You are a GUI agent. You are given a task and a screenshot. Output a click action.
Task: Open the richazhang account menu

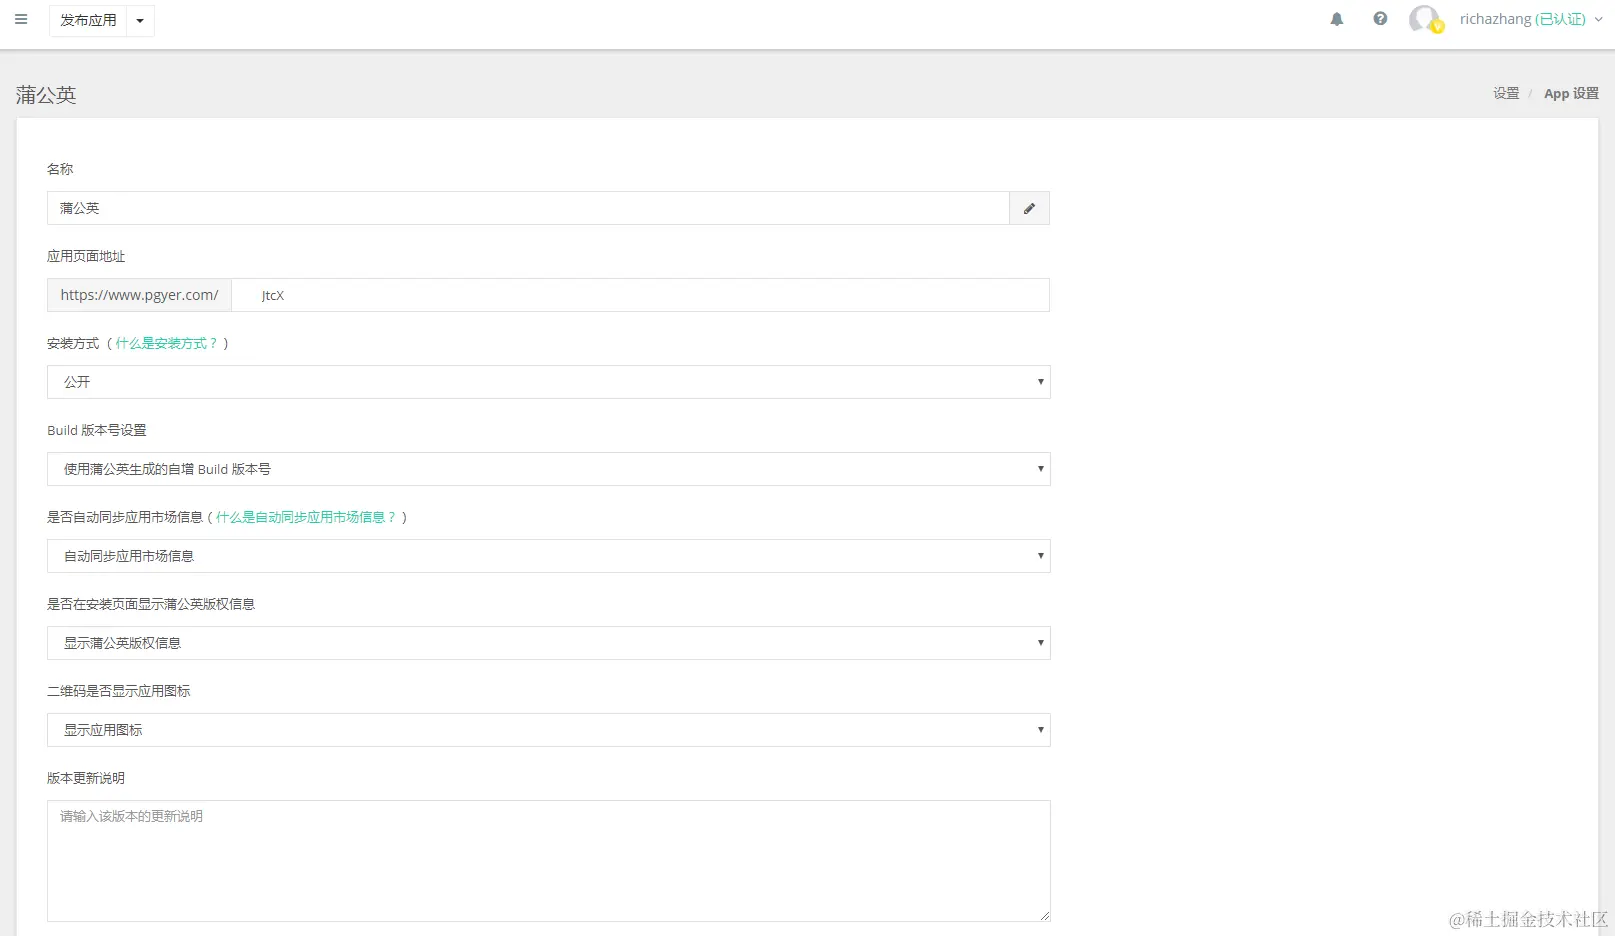tap(1531, 19)
